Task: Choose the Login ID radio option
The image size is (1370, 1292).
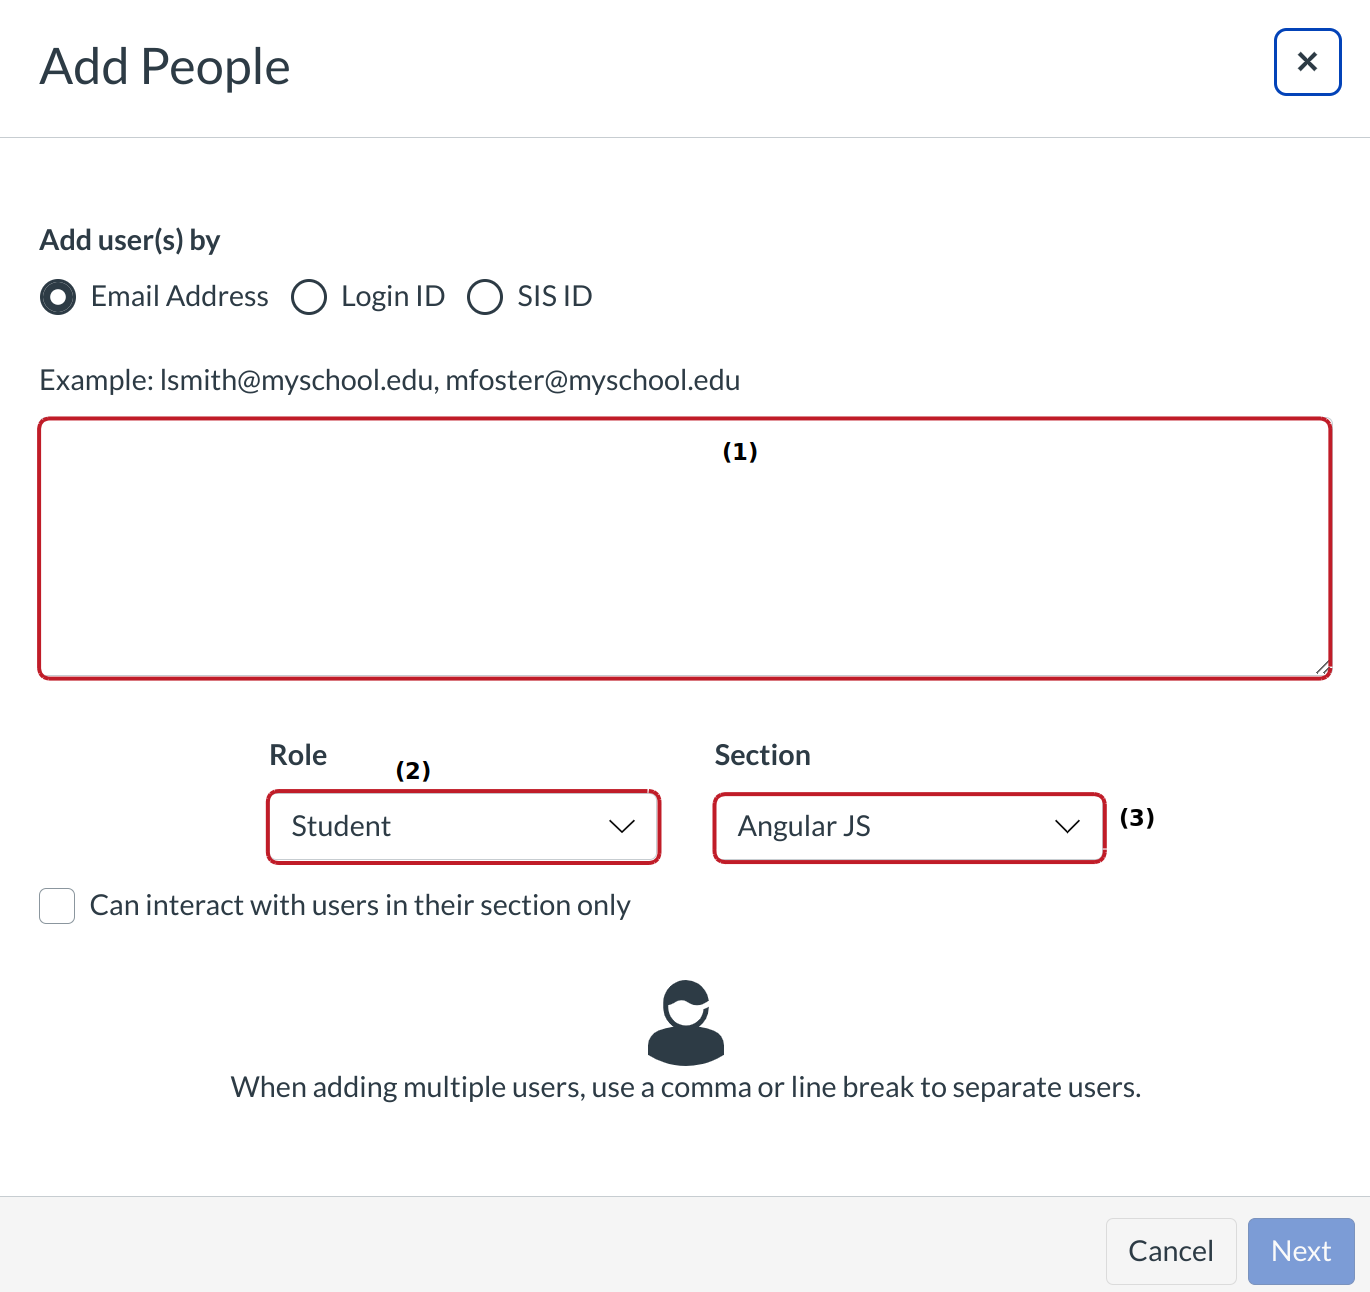Action: [309, 297]
